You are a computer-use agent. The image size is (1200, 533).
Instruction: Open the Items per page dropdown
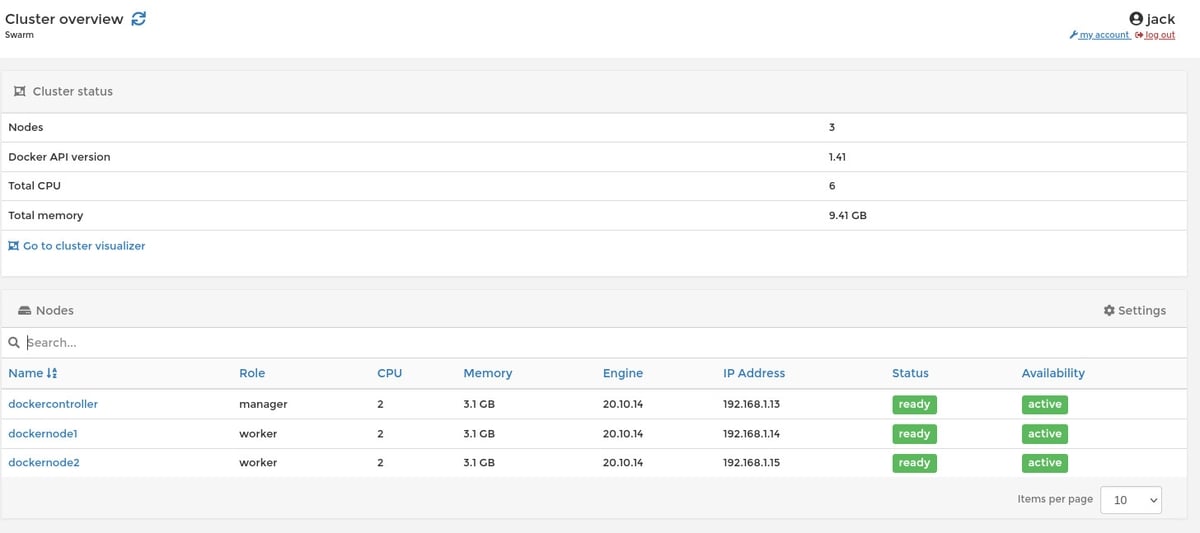point(1130,500)
